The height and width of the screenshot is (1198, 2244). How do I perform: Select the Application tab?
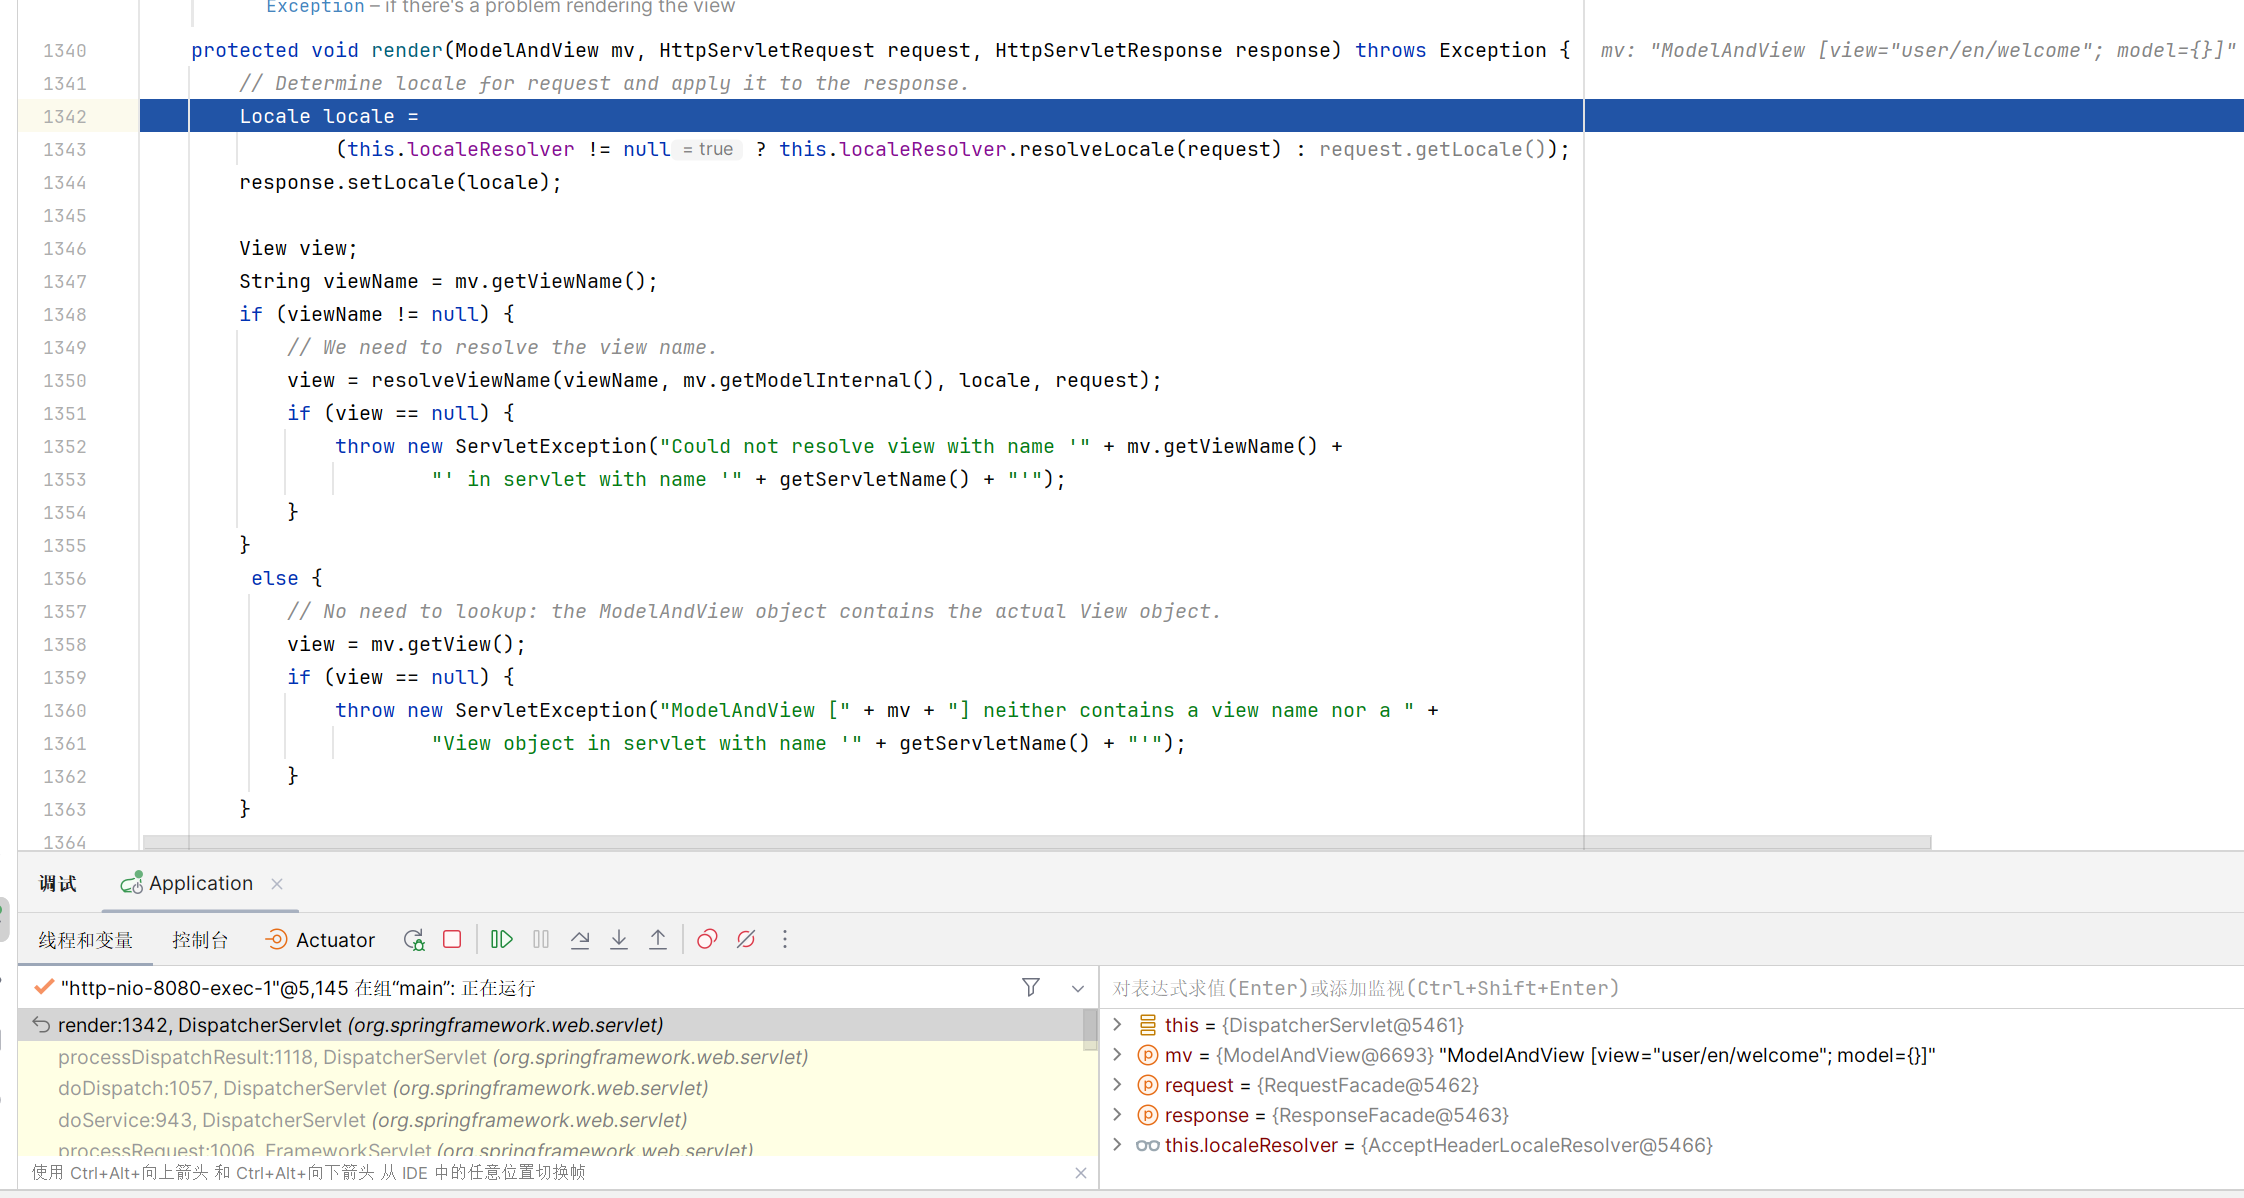[x=200, y=882]
